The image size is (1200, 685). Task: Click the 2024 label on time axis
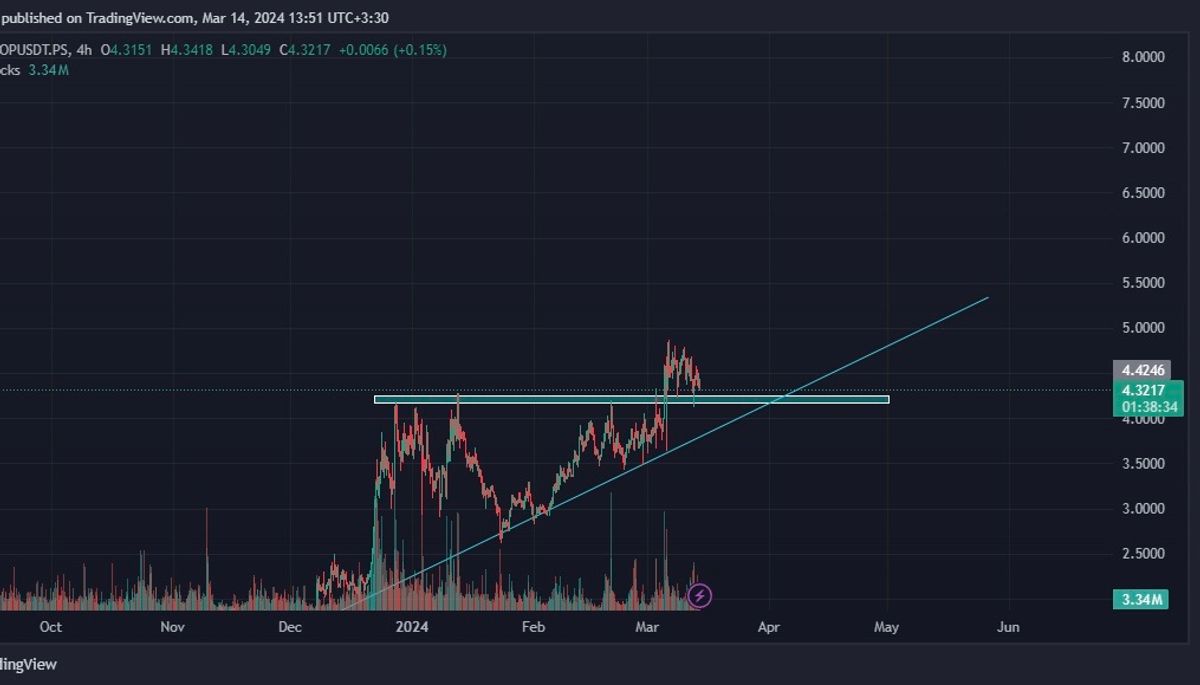[411, 627]
